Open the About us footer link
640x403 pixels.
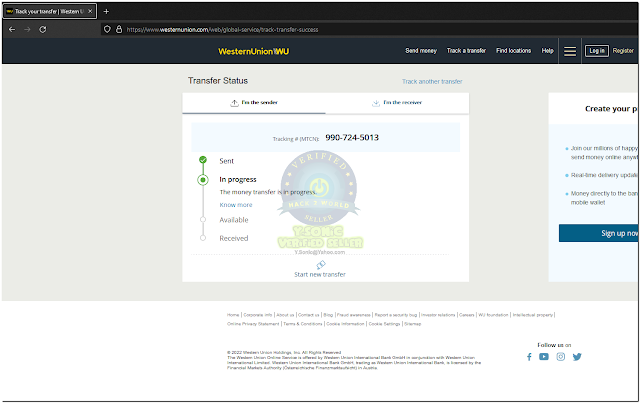pyautogui.click(x=285, y=315)
